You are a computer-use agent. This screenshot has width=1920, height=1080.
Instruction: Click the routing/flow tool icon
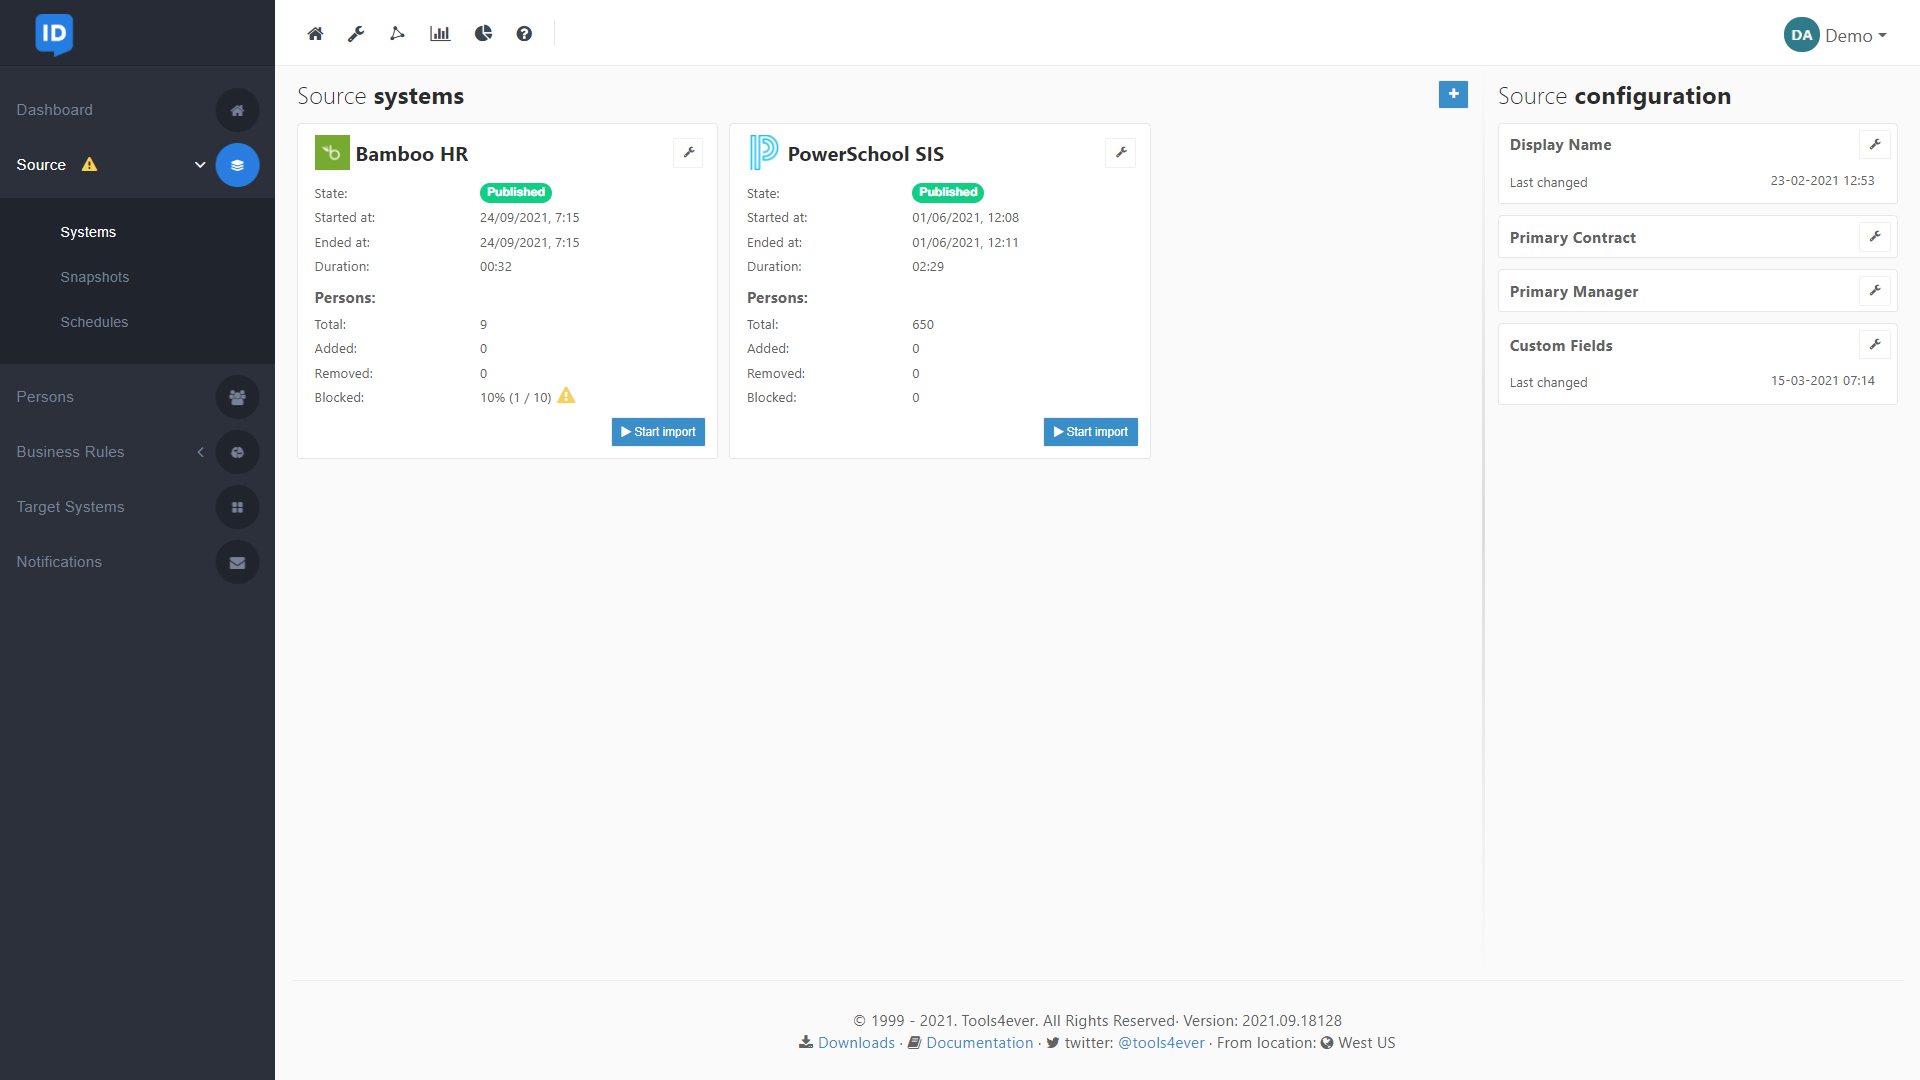click(x=398, y=33)
